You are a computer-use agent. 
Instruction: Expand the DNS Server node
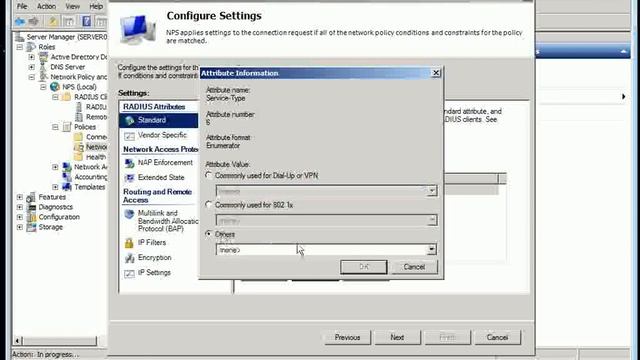(x=31, y=67)
